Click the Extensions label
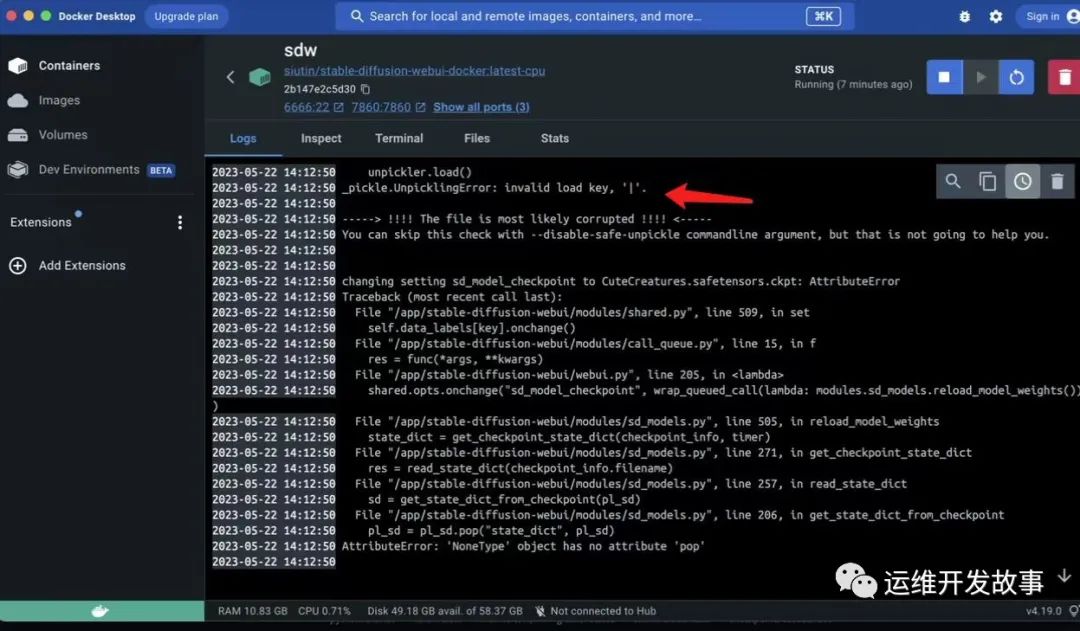 click(41, 223)
